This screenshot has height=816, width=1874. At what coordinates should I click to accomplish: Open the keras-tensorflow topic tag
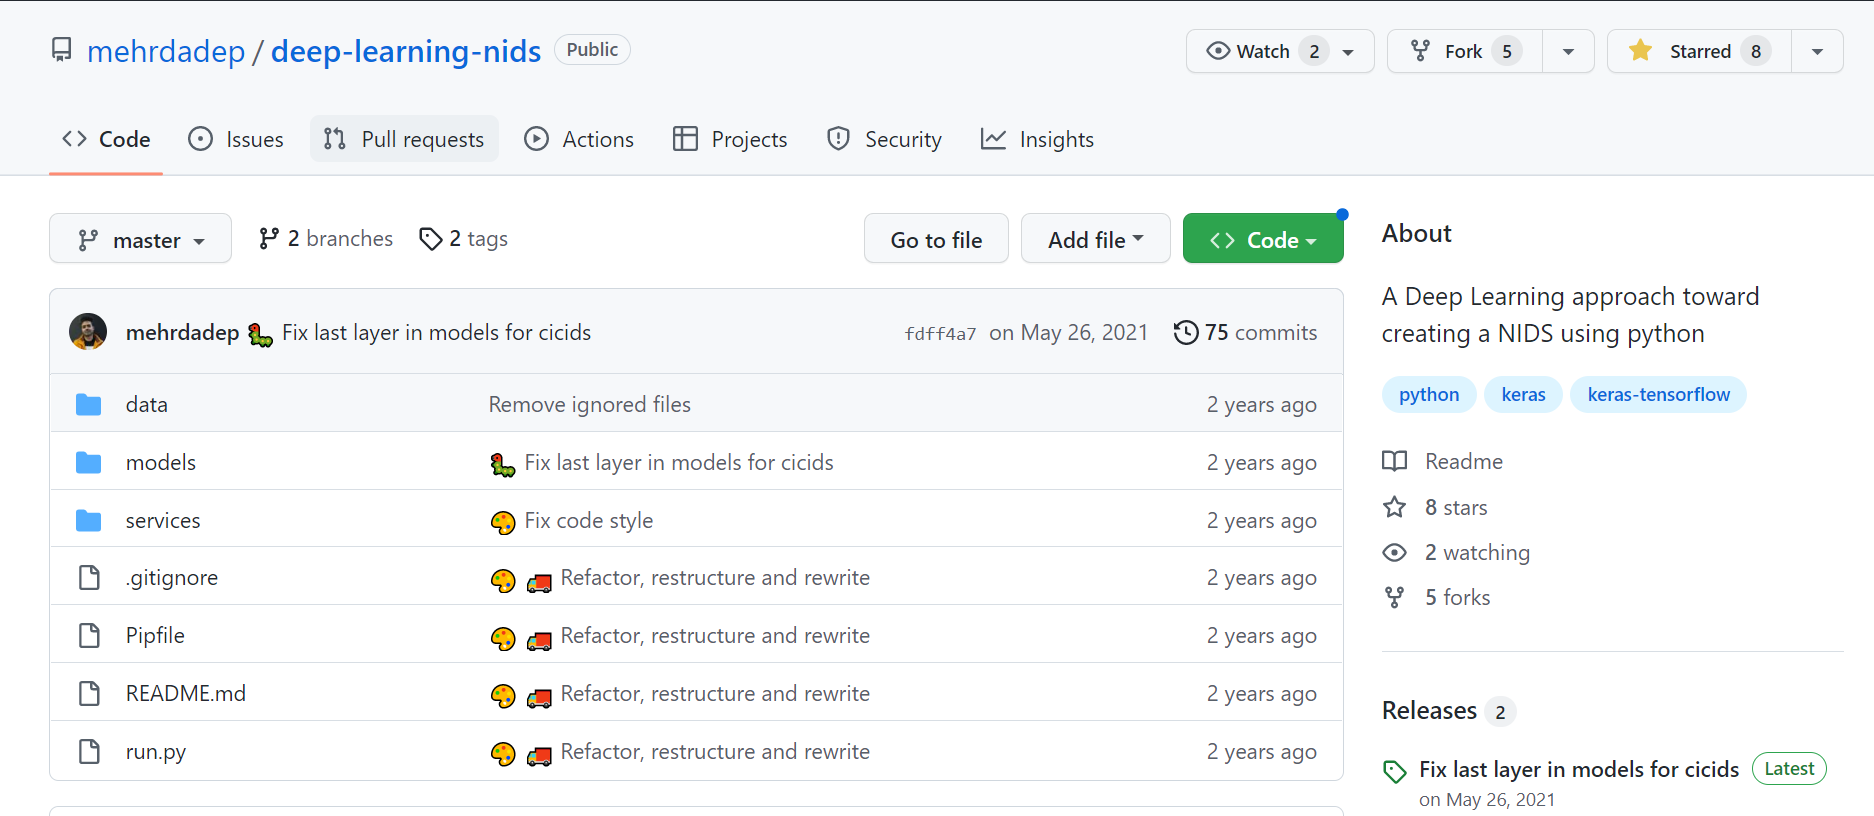[x=1658, y=395]
